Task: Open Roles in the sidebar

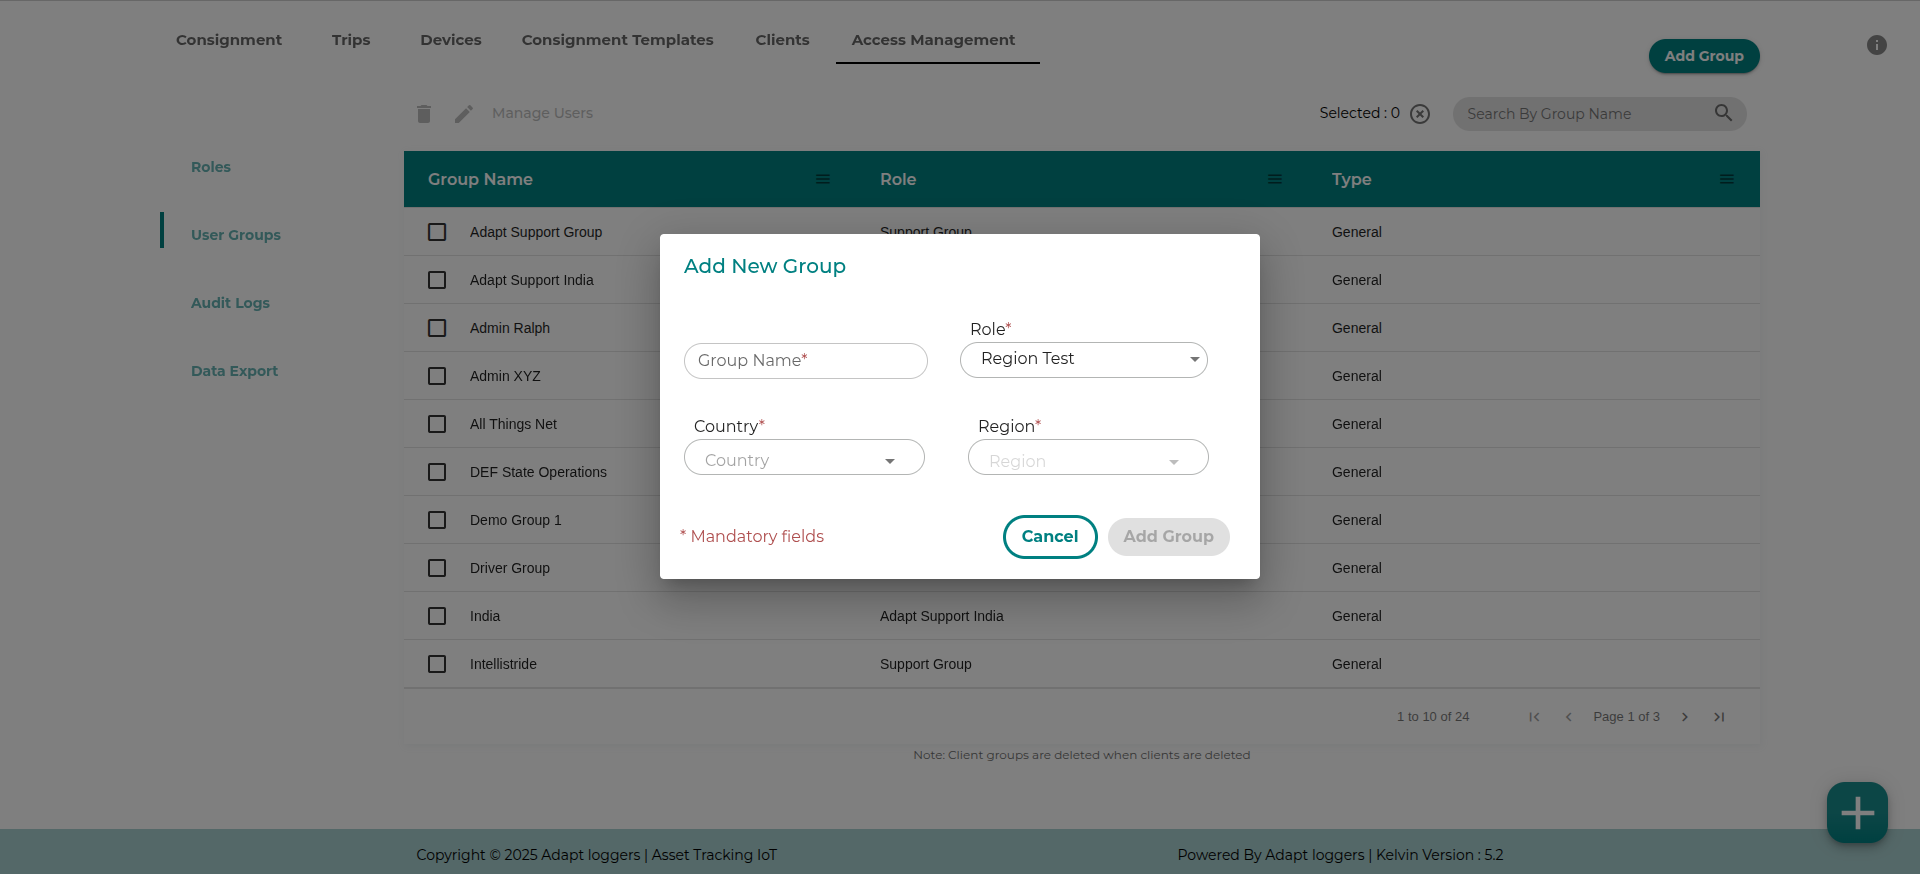Action: 211,167
